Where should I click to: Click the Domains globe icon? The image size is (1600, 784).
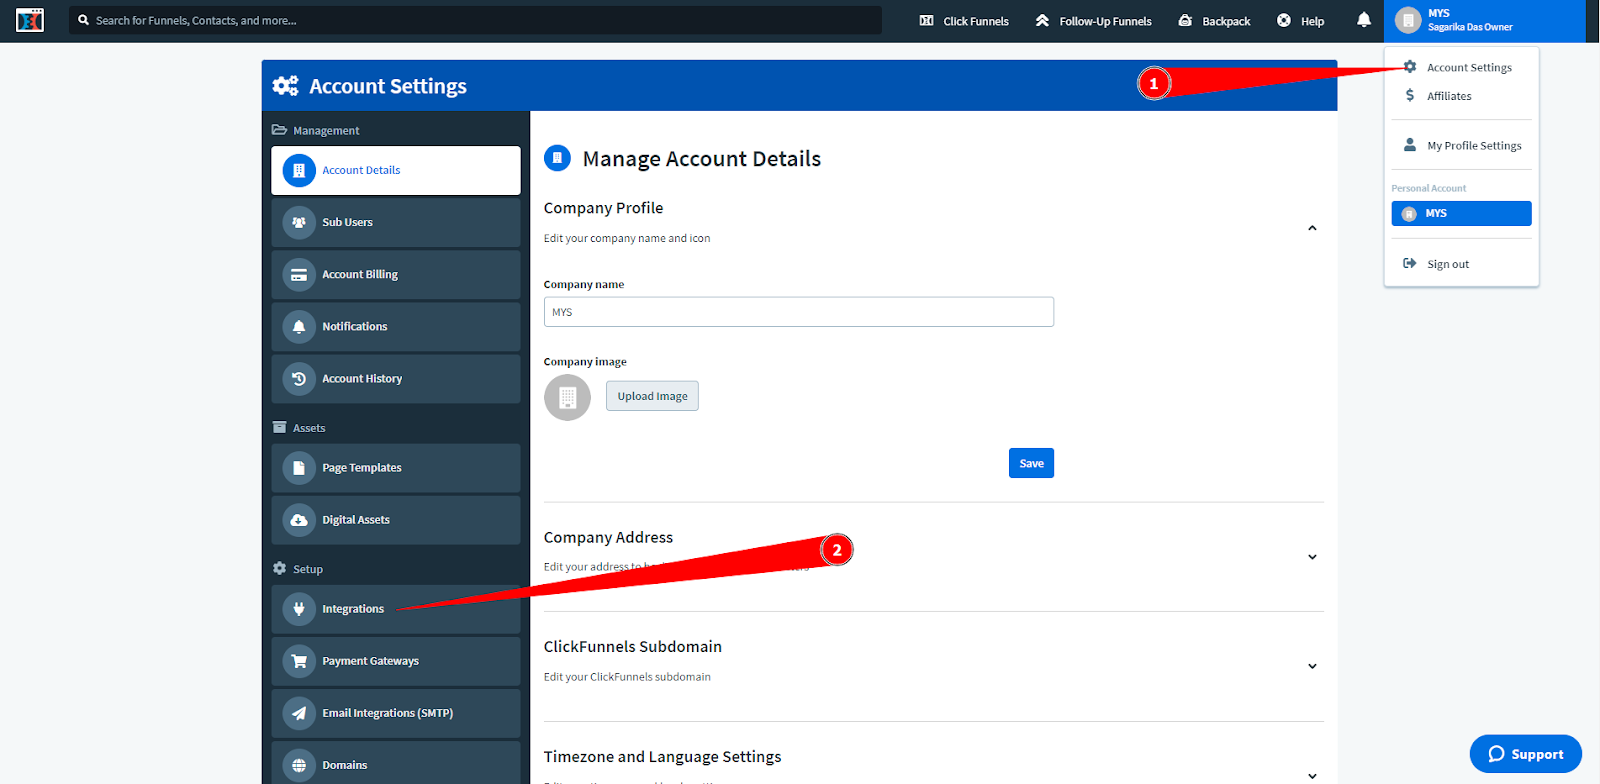tap(299, 765)
